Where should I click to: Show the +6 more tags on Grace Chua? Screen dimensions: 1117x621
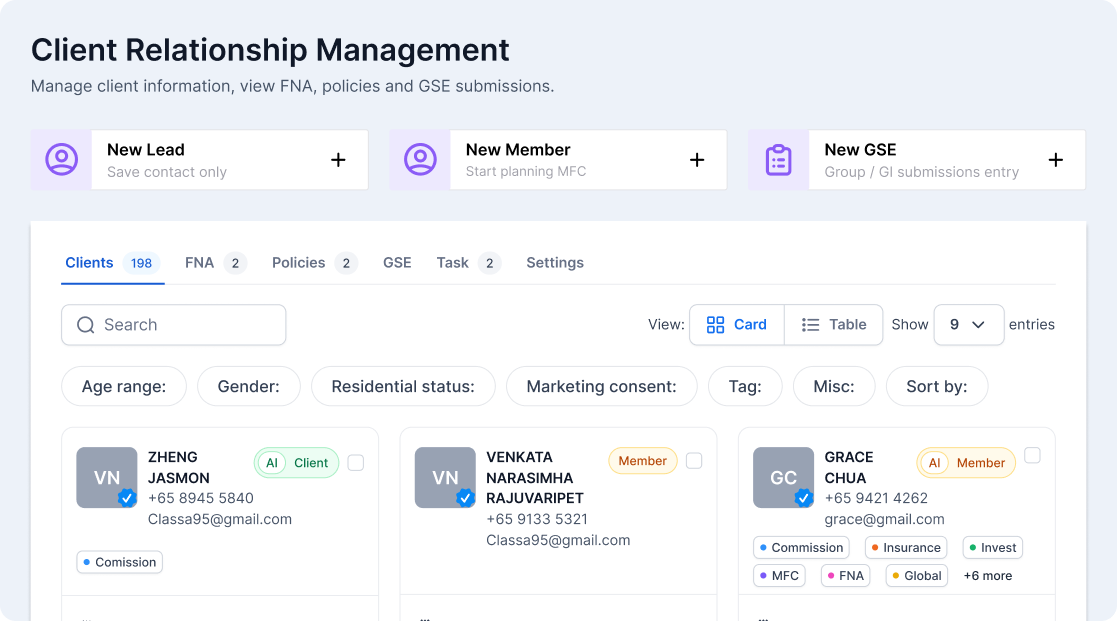click(x=987, y=576)
